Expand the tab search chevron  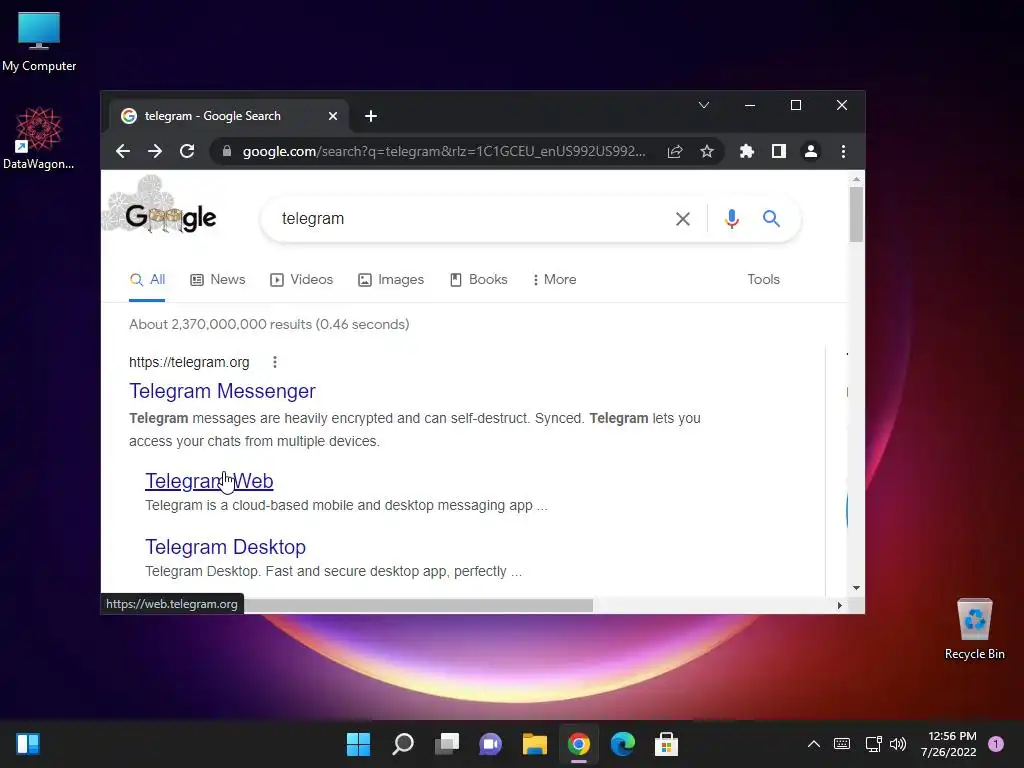pos(703,105)
